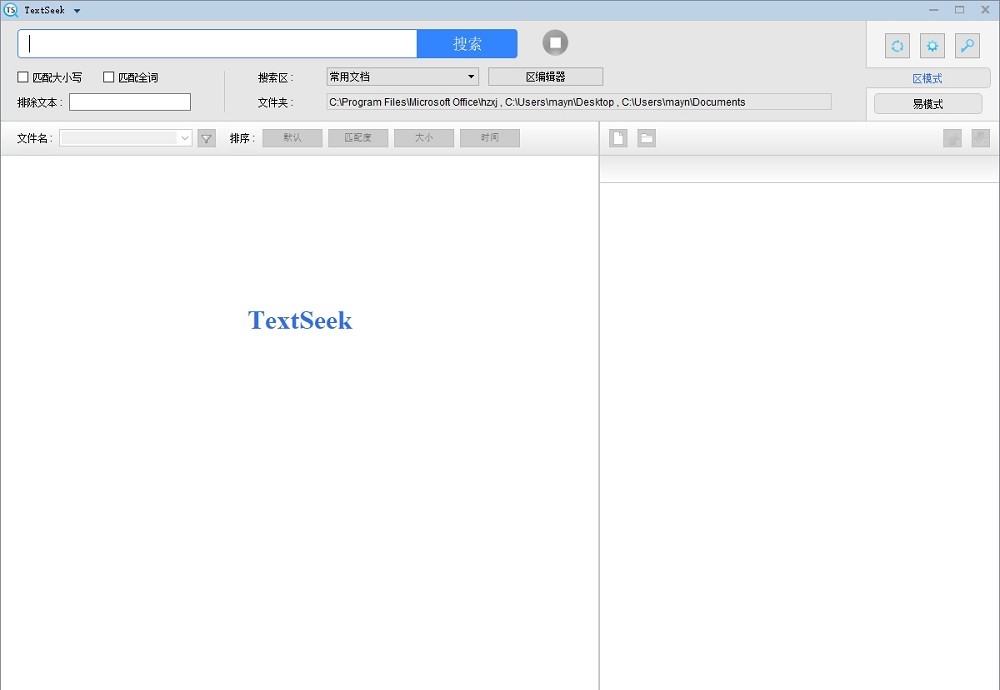The image size is (1000, 690).
Task: Open the TextSeek title dropdown arrow
Action: point(77,11)
